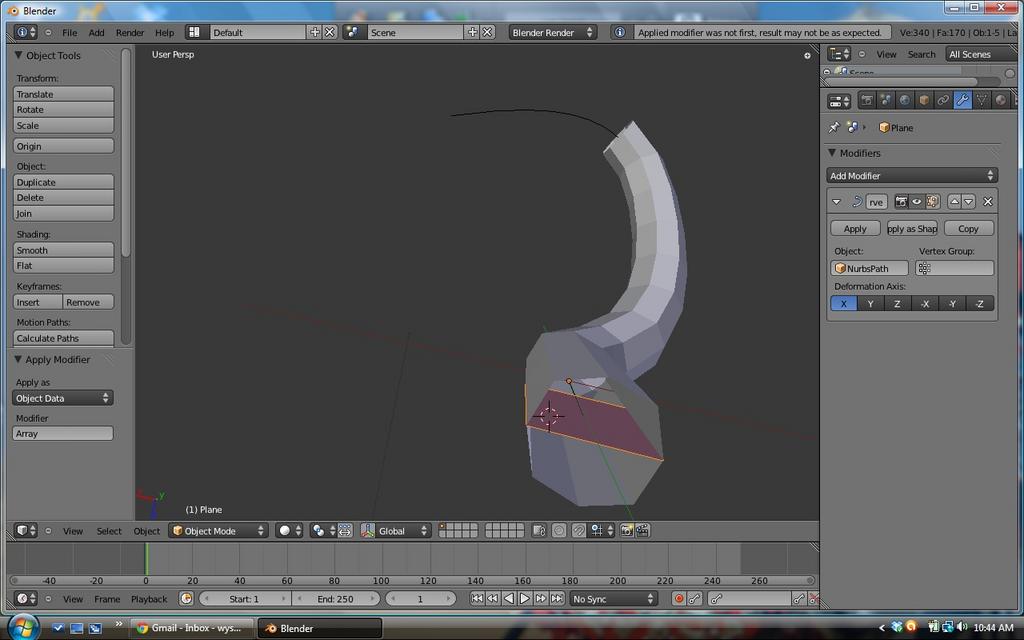Play the animation in reverse
The height and width of the screenshot is (640, 1024).
[x=509, y=599]
